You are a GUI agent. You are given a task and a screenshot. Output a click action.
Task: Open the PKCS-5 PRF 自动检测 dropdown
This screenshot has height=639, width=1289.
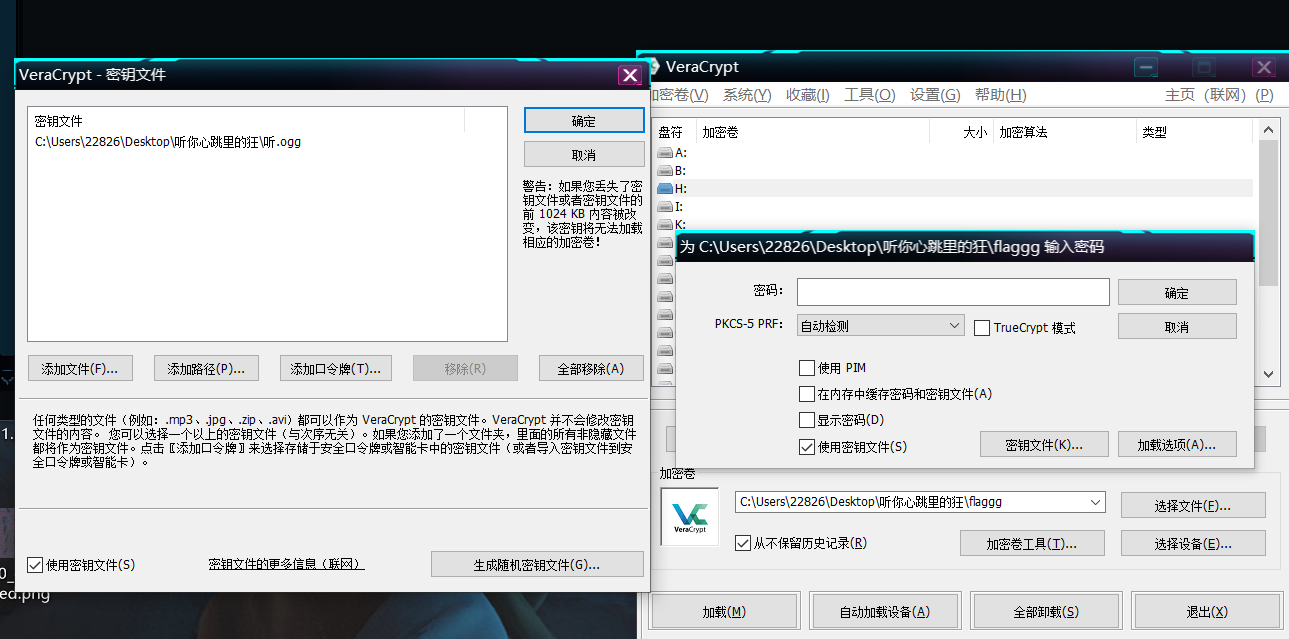point(880,326)
